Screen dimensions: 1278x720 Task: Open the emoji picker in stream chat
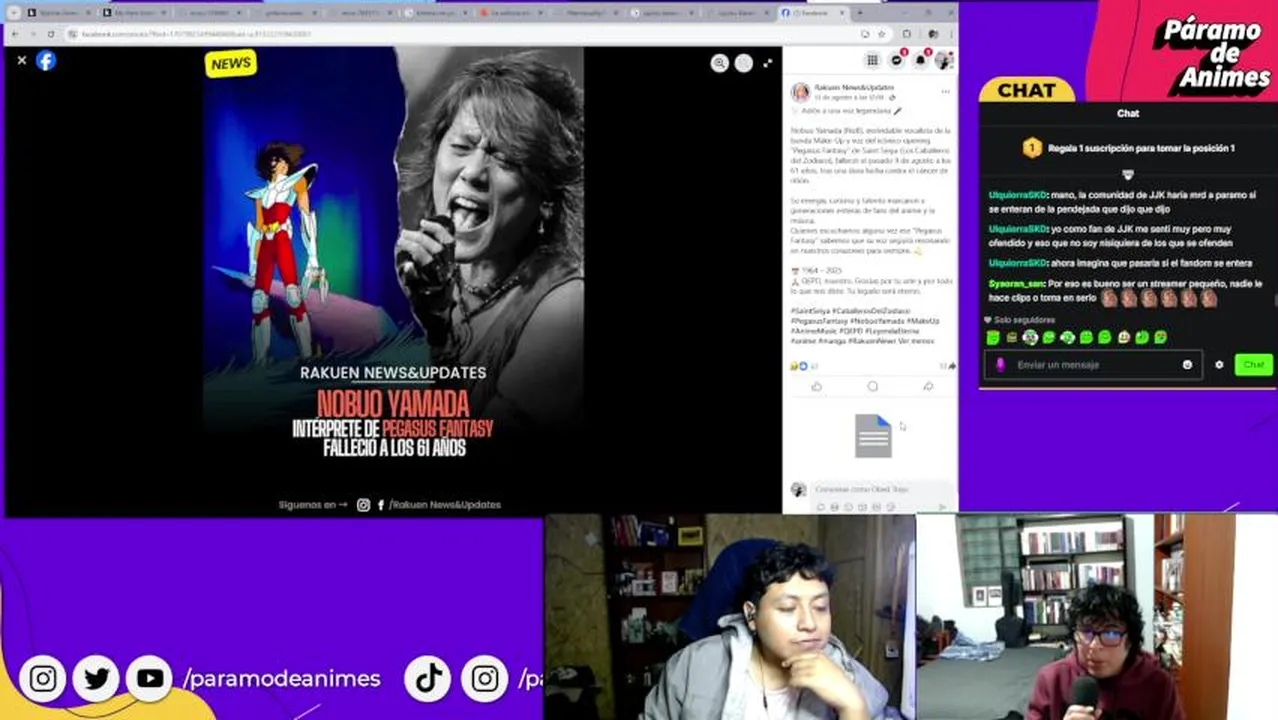tap(1187, 365)
